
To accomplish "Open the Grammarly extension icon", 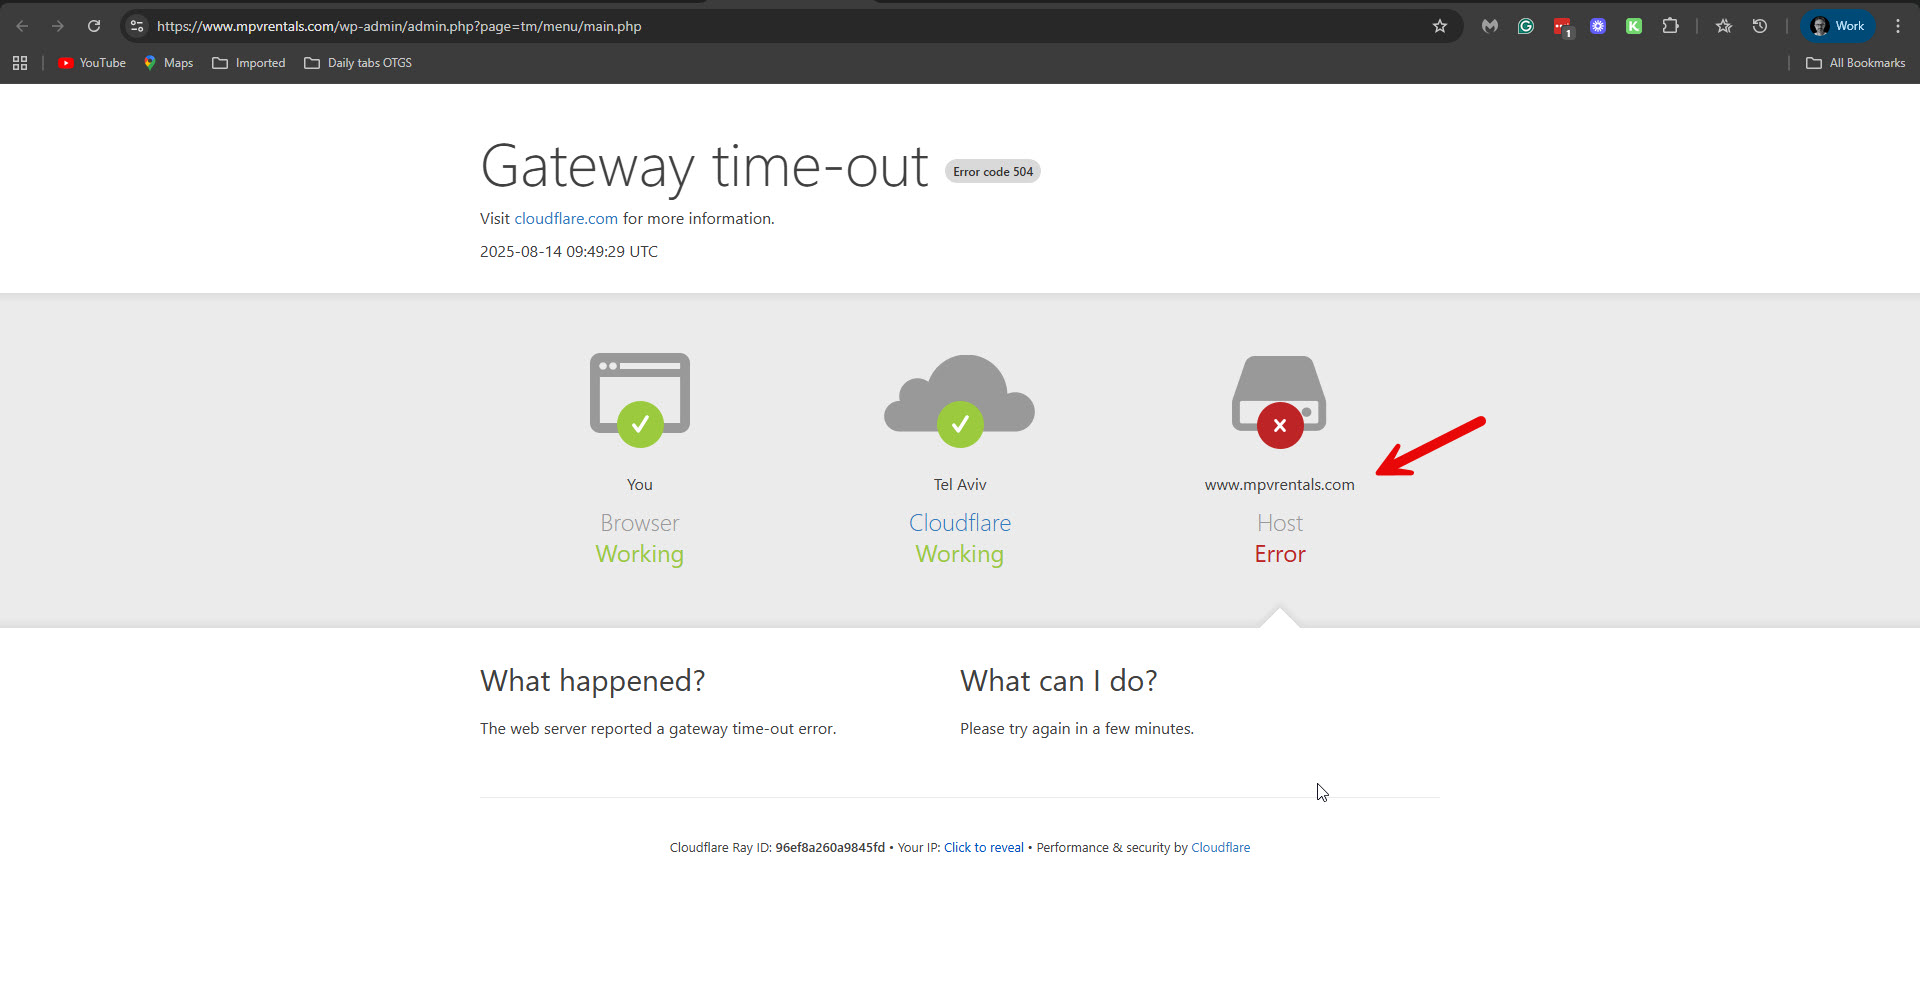I will (1526, 26).
